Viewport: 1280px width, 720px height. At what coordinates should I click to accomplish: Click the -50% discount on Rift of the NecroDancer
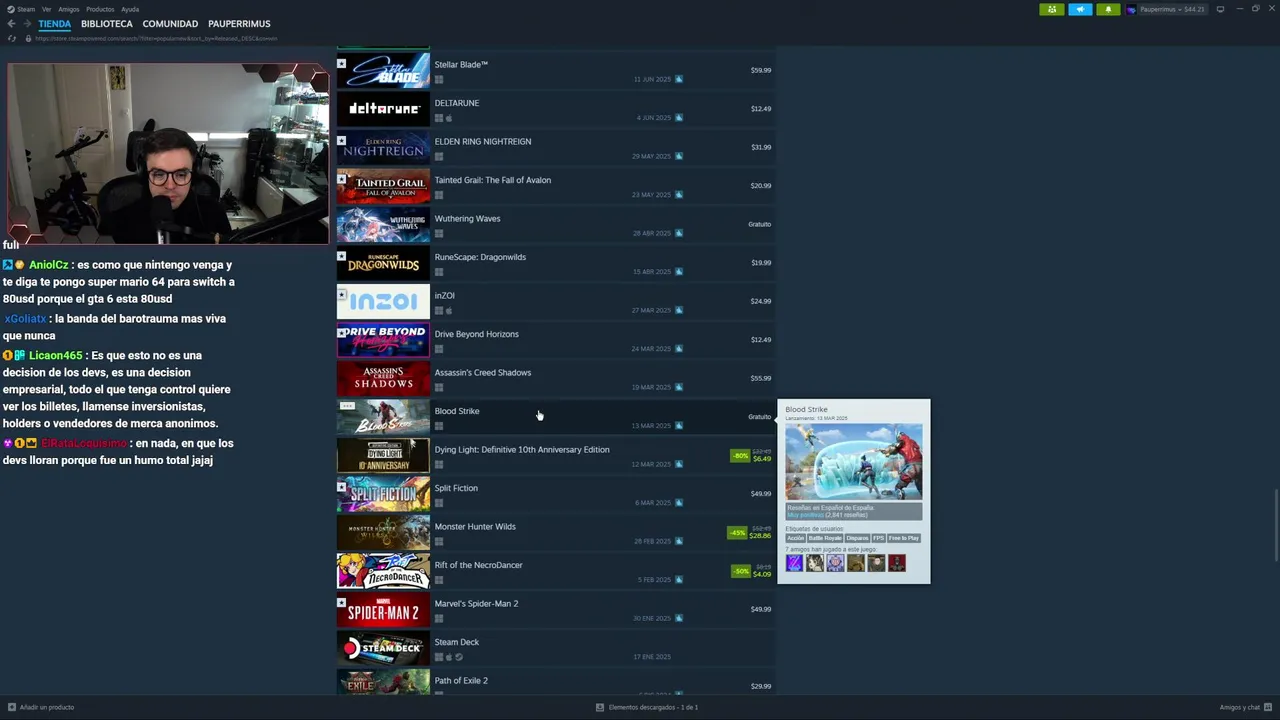tap(740, 571)
